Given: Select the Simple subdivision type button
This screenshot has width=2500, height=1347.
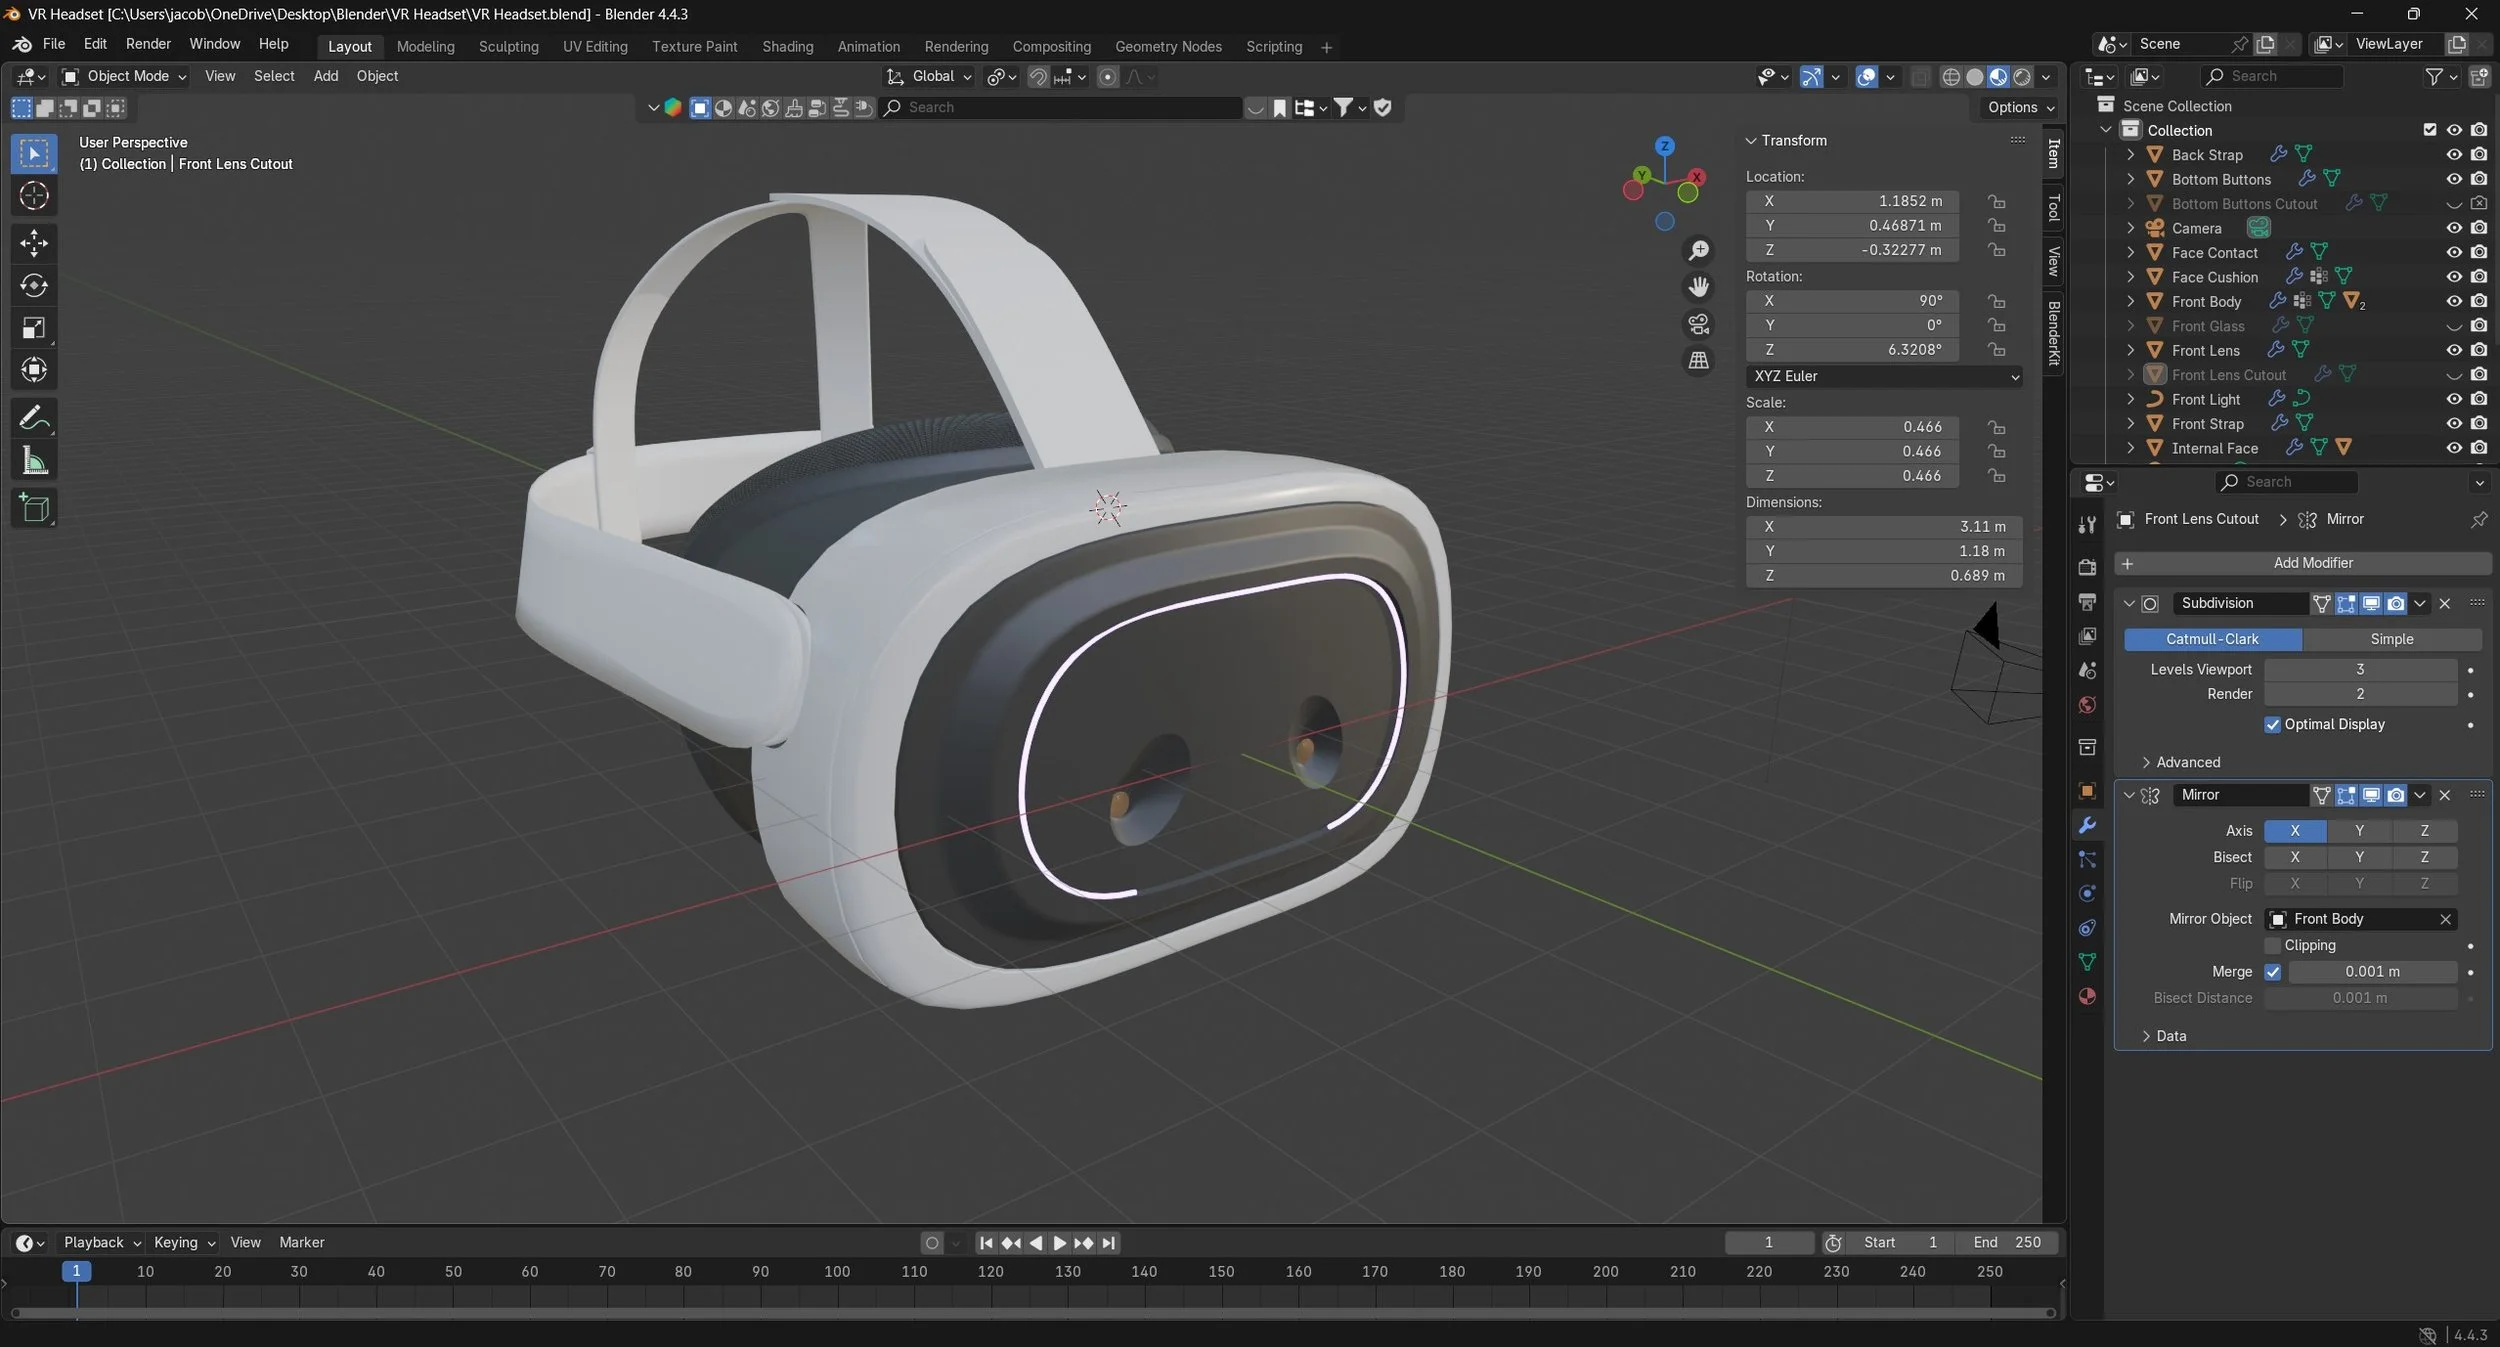Looking at the screenshot, I should (2391, 639).
